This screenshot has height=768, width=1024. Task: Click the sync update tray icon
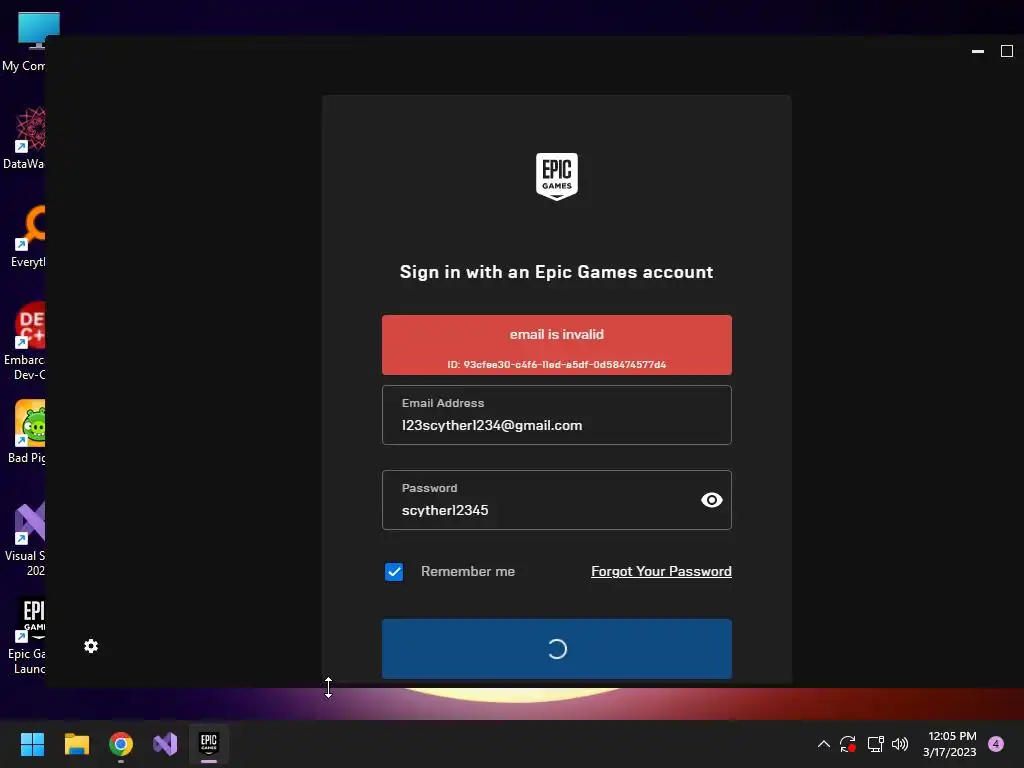848,744
